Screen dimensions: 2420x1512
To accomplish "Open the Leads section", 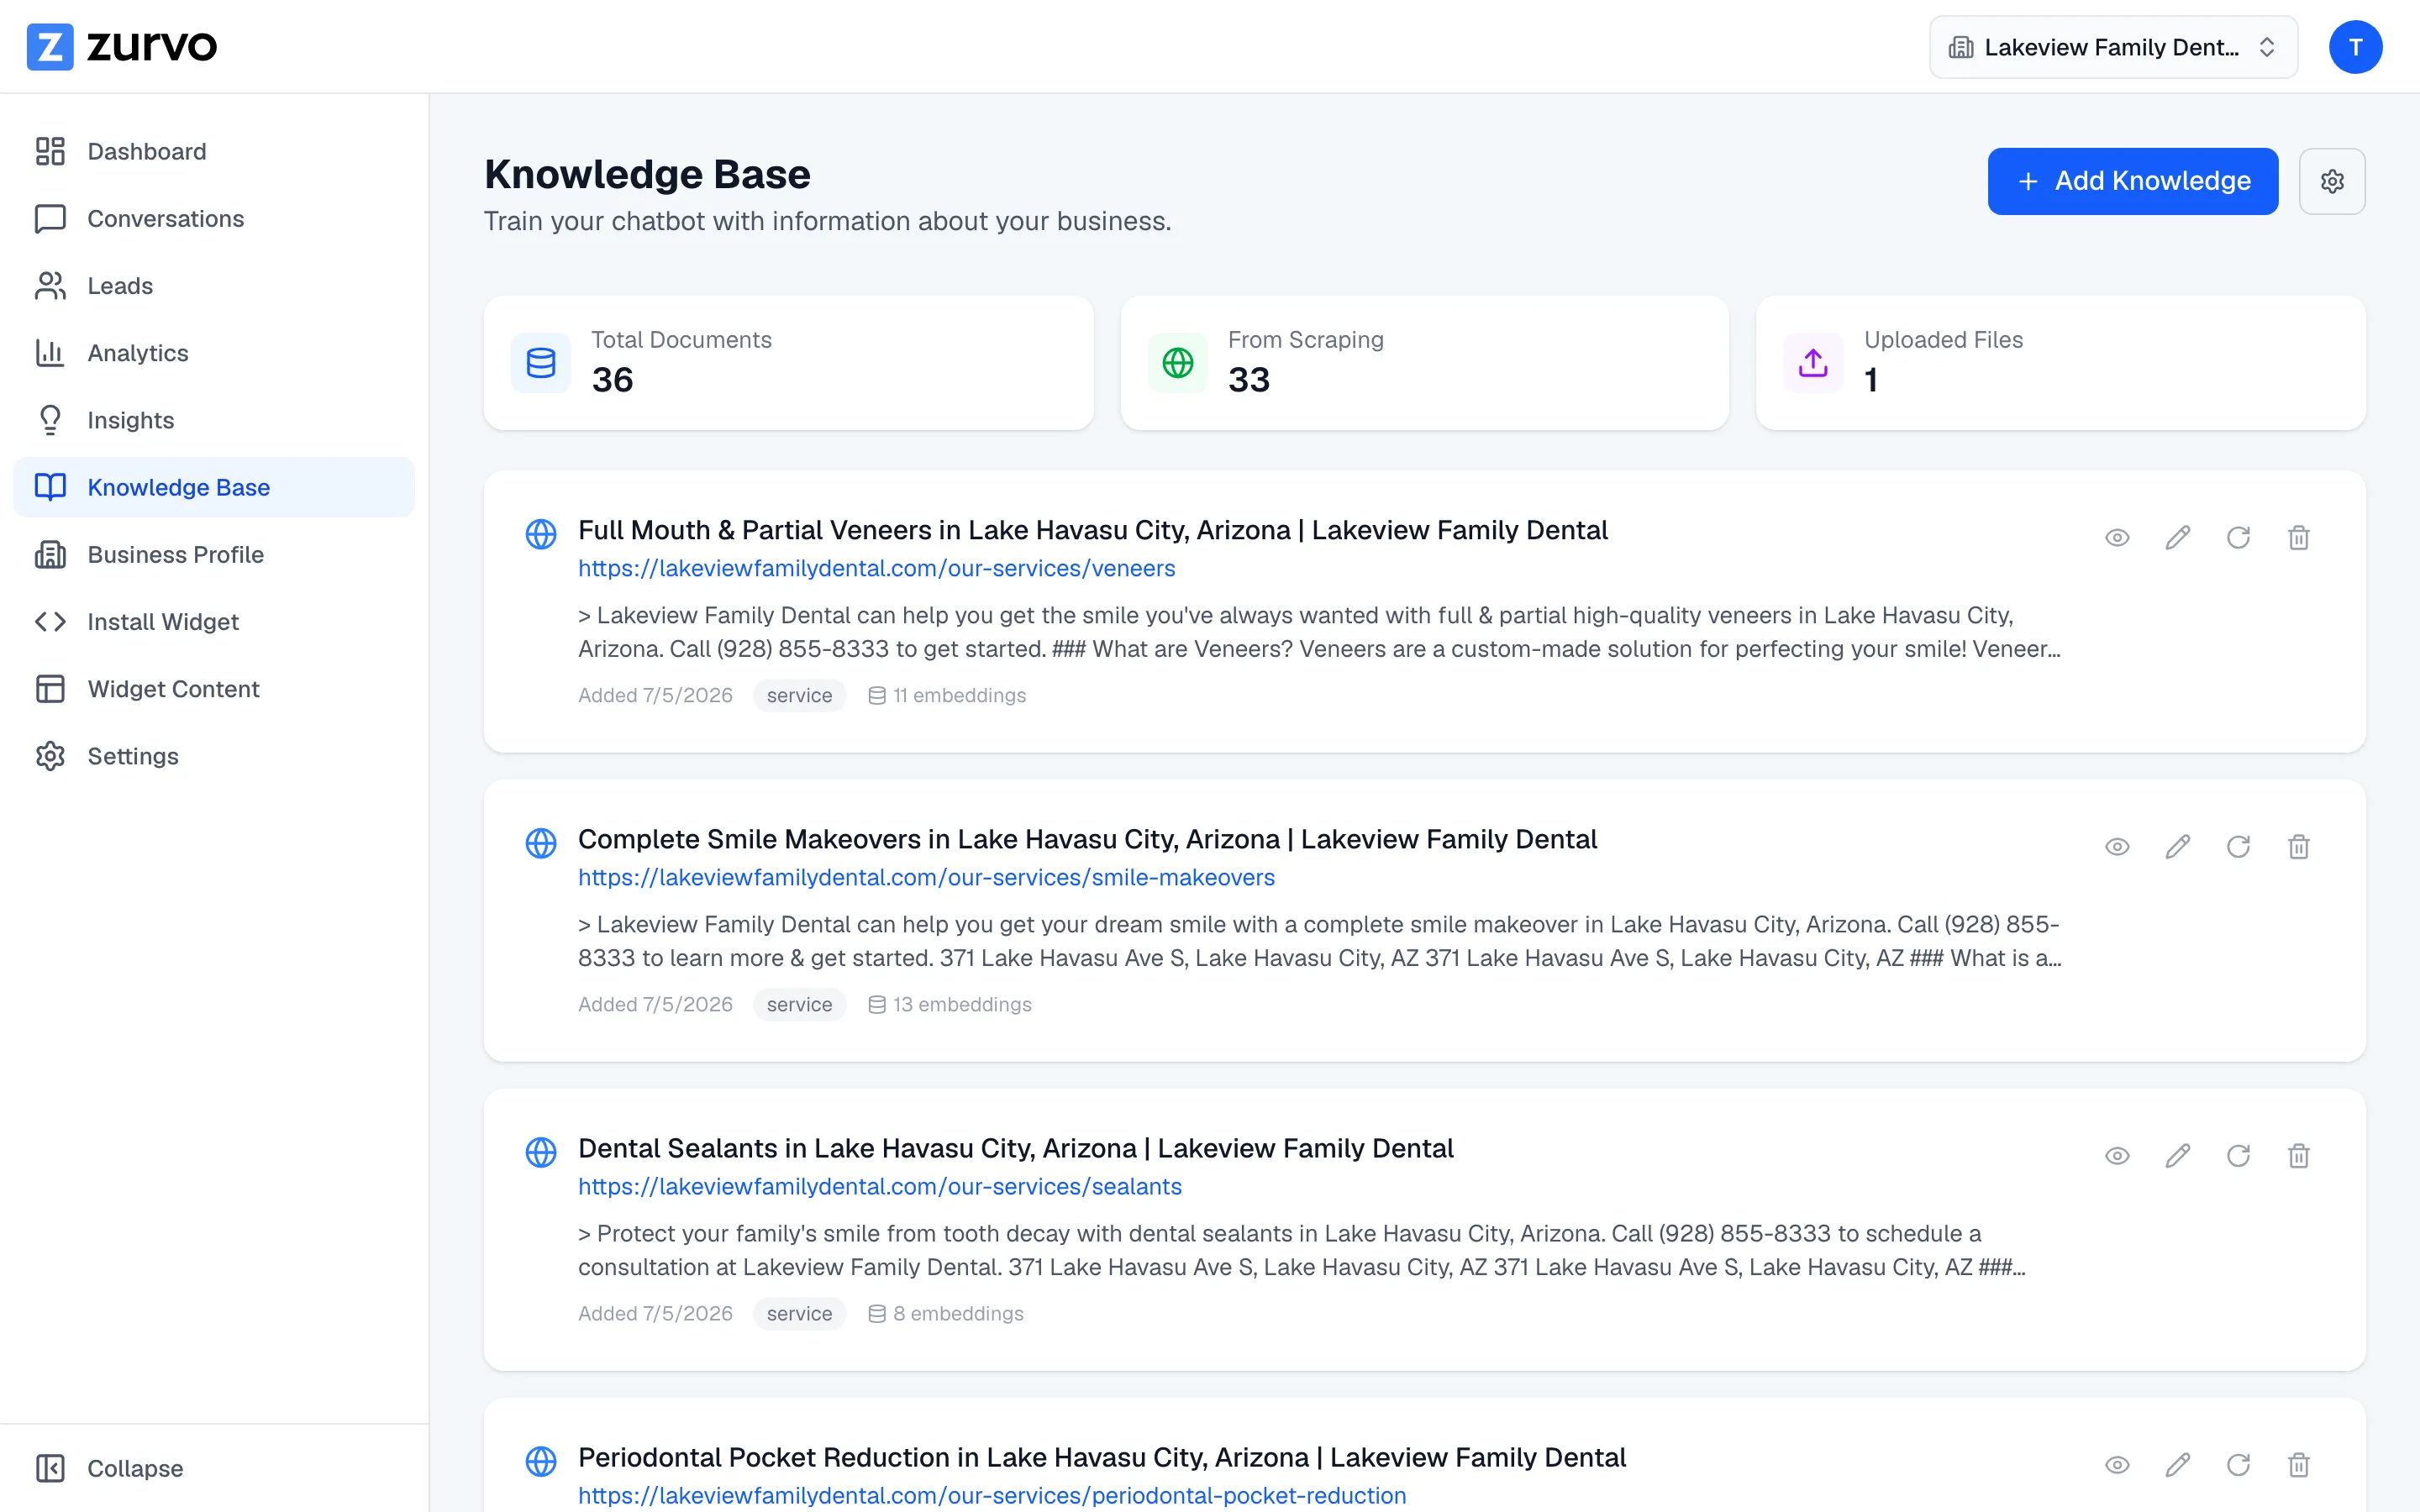I will (x=214, y=285).
